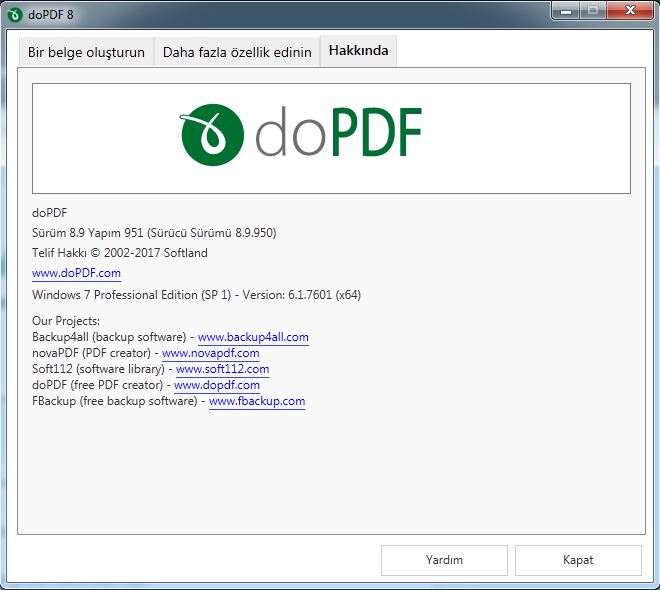Click the 'Telif Hakkı © 2002-2017 Softland' line

coord(120,253)
